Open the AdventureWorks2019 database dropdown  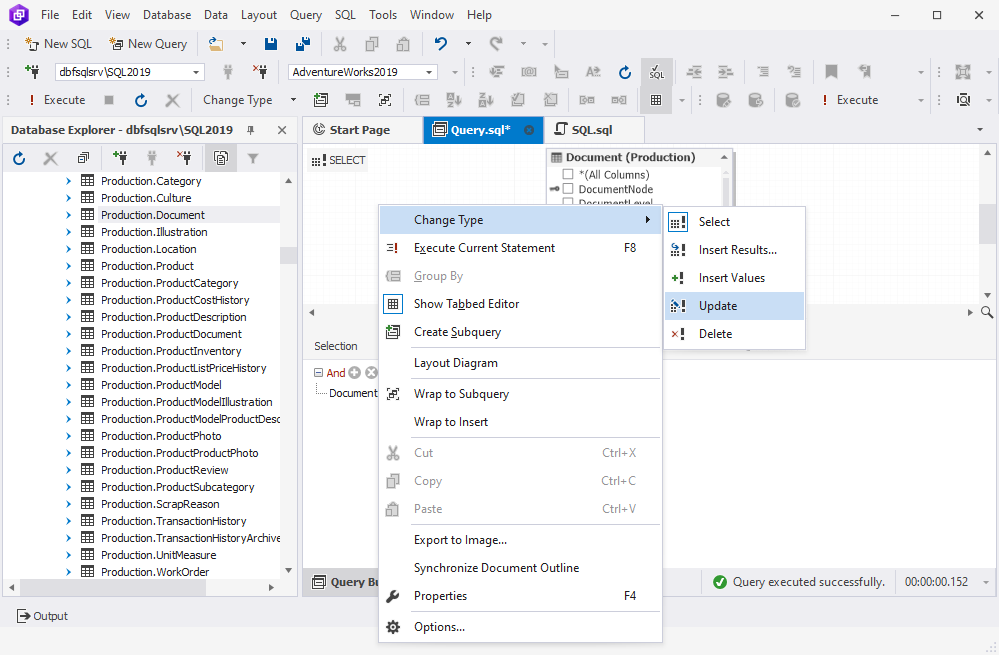430,71
